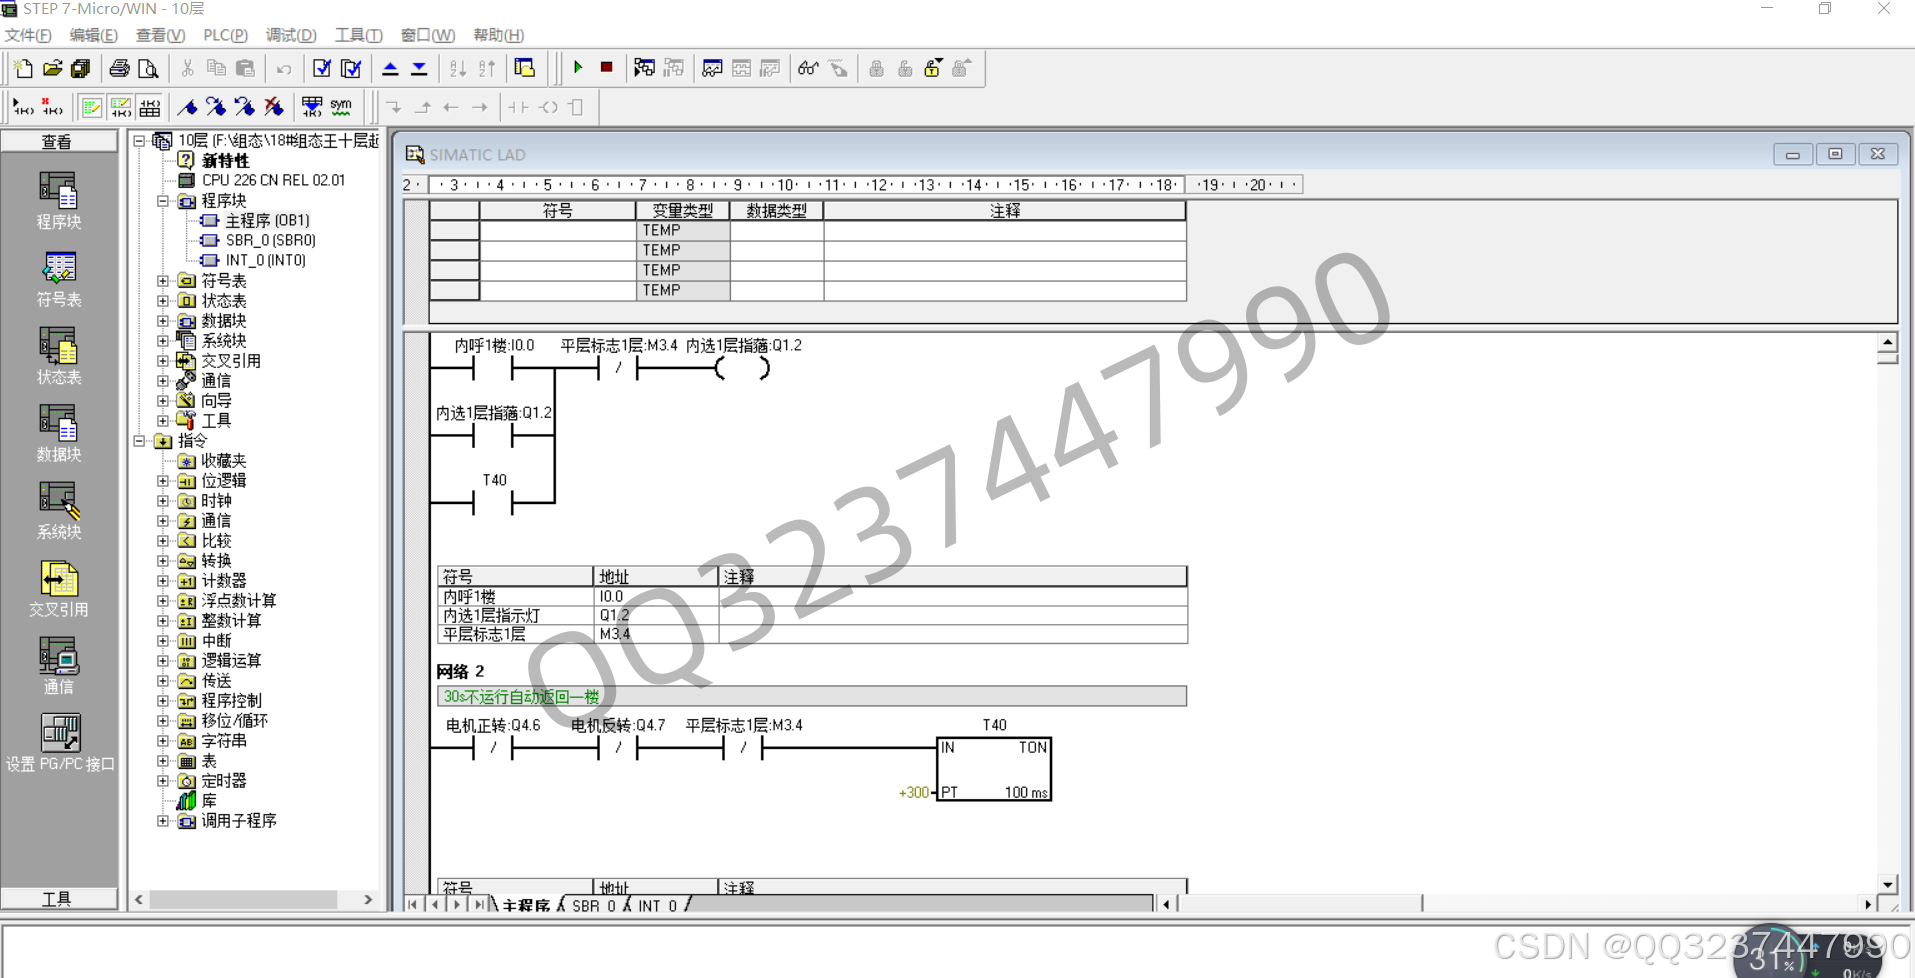
Task: Select the Q1.2 output coil in network 1
Action: point(742,368)
